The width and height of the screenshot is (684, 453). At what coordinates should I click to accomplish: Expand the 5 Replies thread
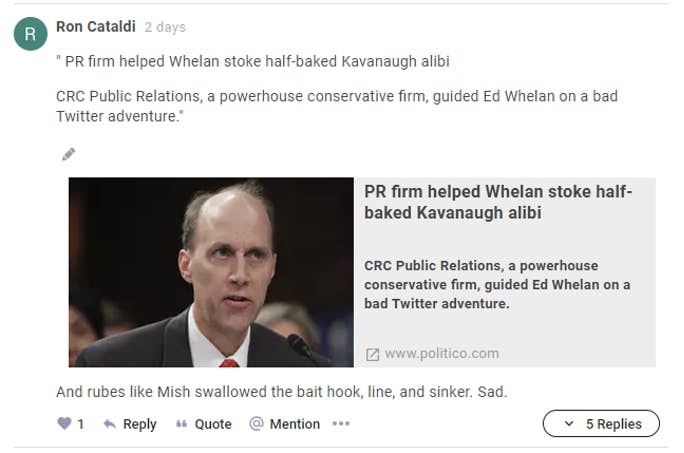coord(601,423)
